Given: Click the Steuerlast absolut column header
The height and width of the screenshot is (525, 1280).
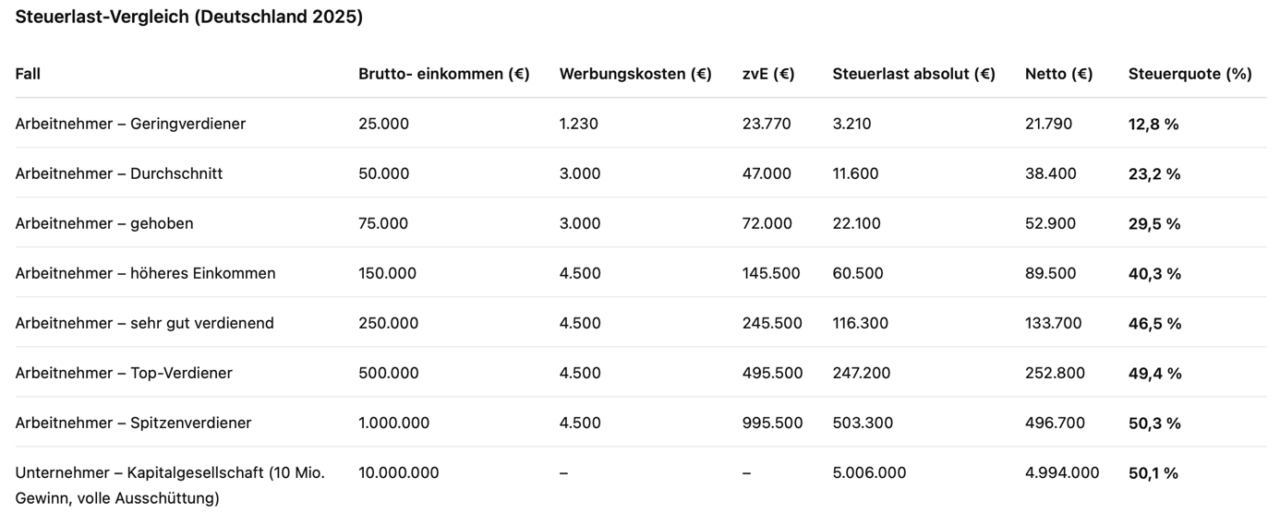Looking at the screenshot, I should click(x=913, y=73).
